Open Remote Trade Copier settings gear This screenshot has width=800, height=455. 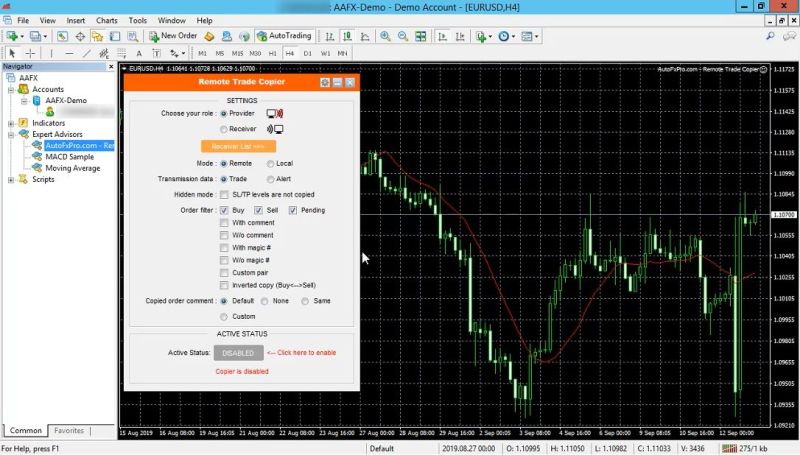tap(325, 82)
